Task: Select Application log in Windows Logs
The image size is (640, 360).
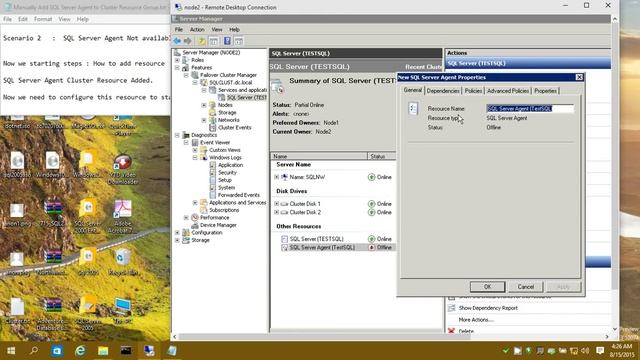Action: (x=230, y=165)
